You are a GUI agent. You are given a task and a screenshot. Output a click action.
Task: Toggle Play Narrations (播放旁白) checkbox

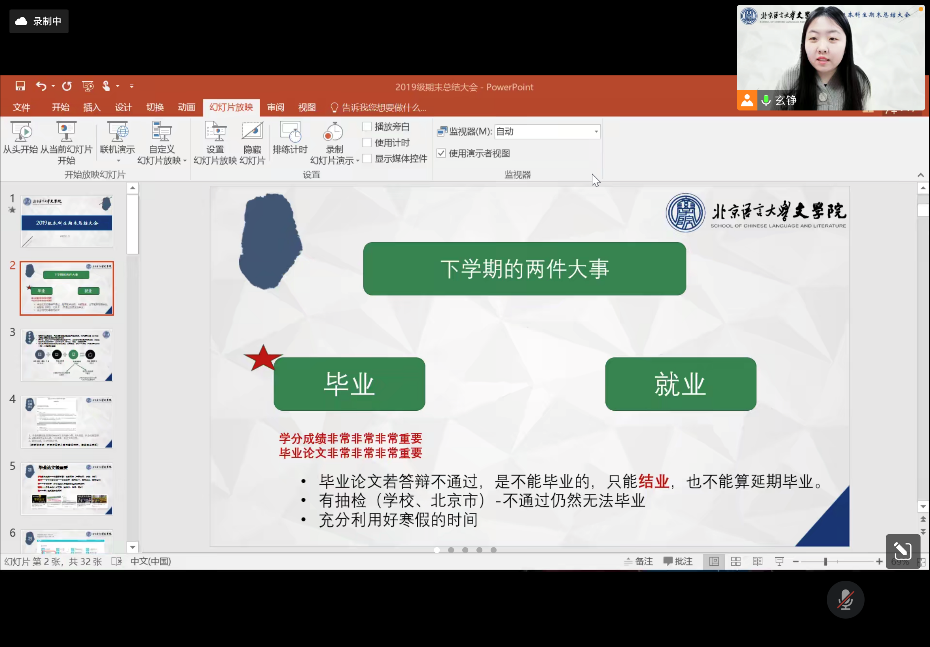[367, 127]
